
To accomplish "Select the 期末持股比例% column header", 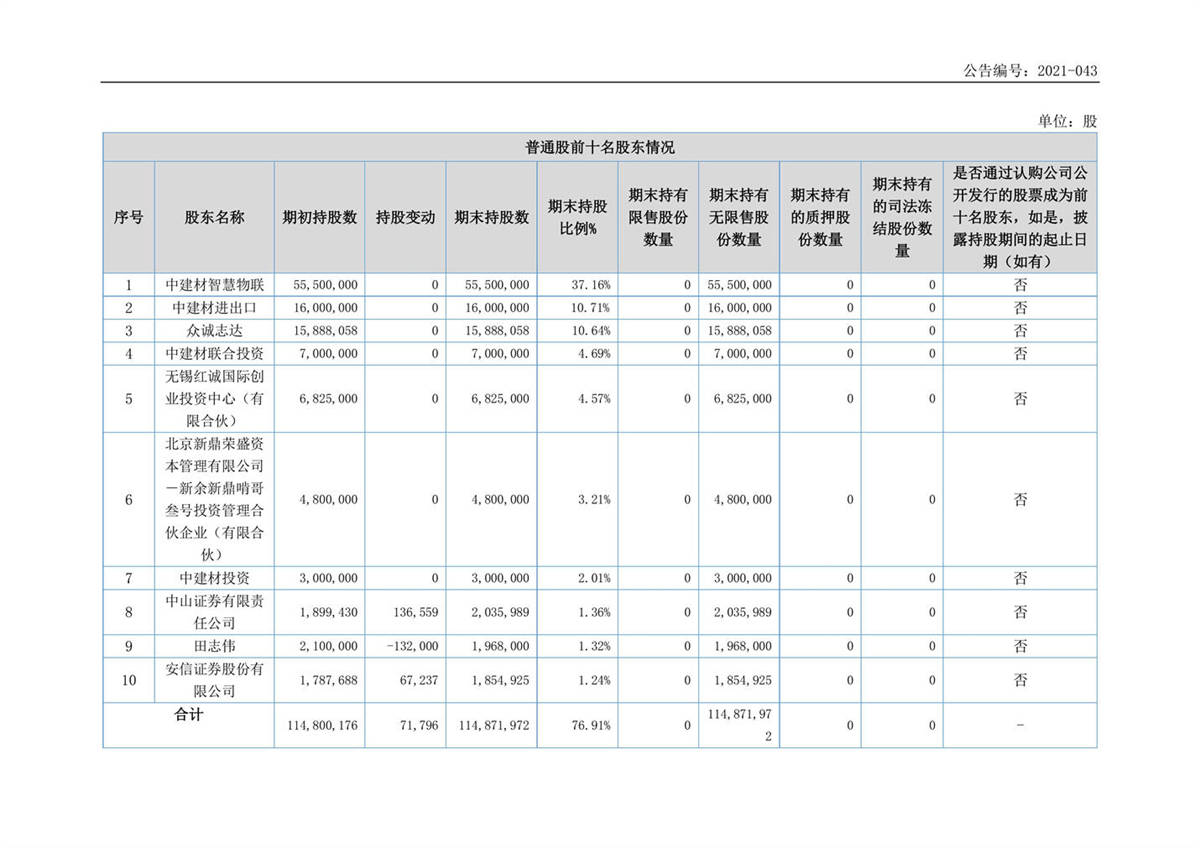I will tap(577, 217).
